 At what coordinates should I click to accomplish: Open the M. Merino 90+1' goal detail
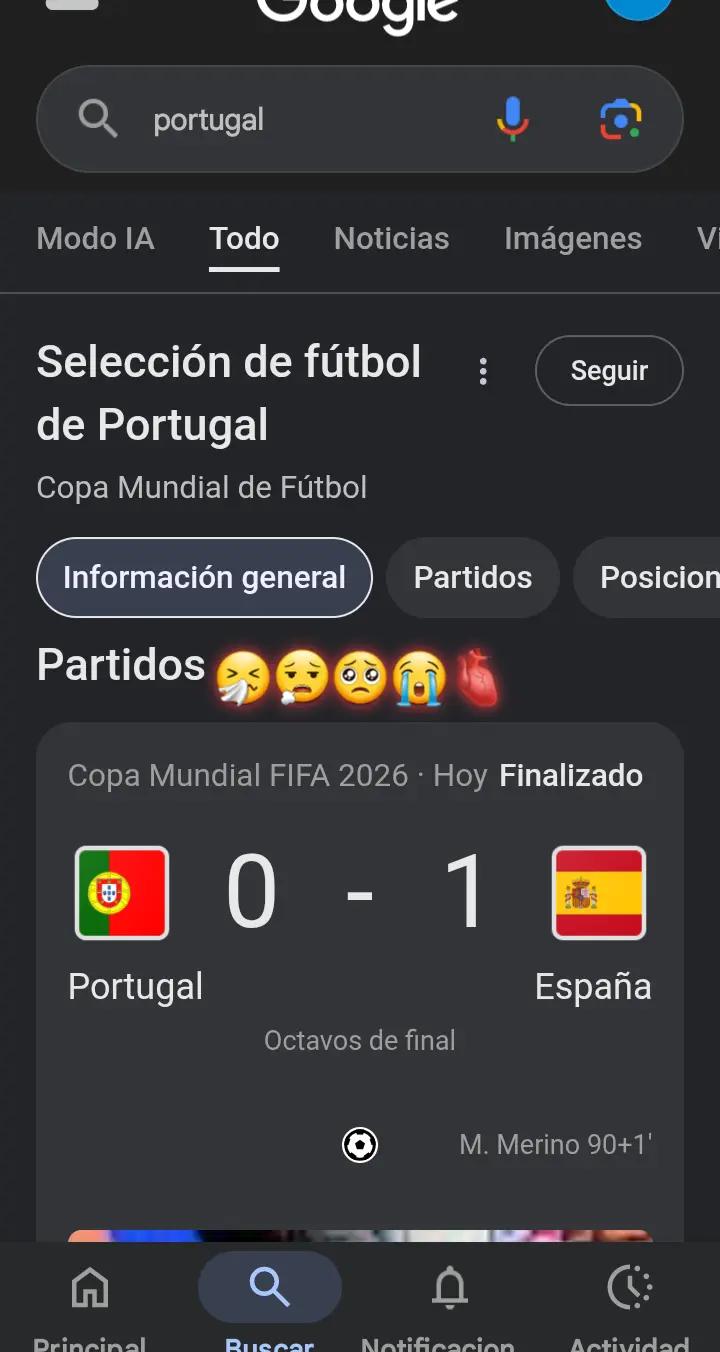coord(556,1145)
